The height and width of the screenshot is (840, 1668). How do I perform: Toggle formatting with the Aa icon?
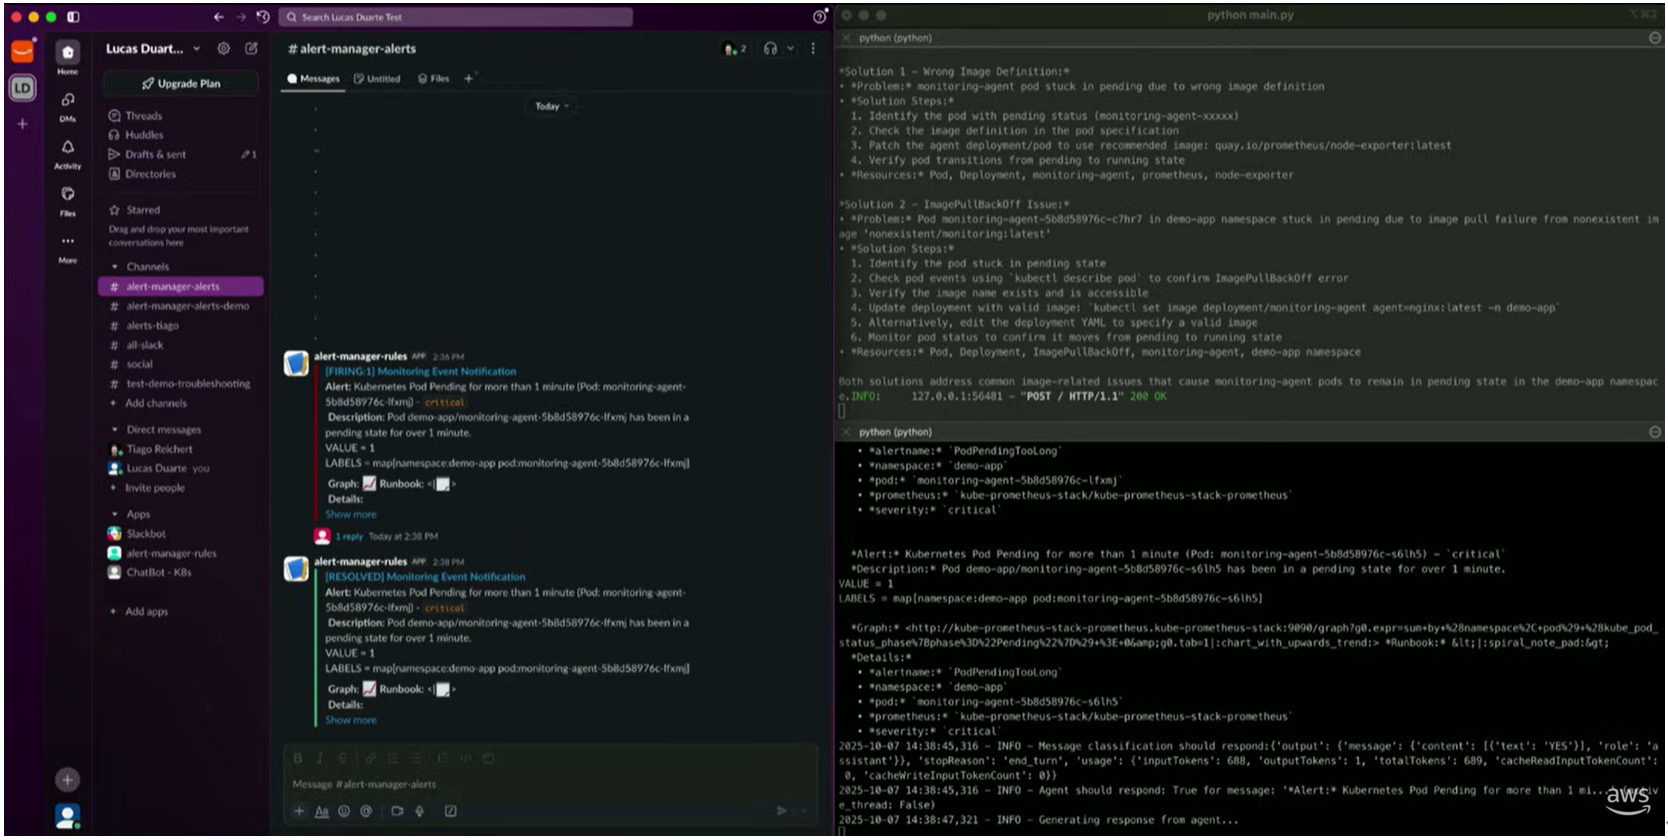tap(321, 811)
